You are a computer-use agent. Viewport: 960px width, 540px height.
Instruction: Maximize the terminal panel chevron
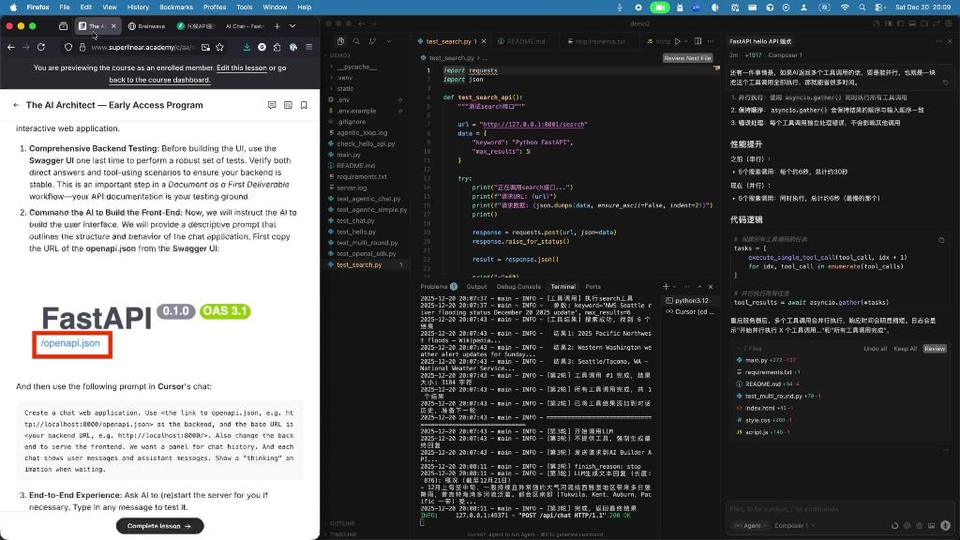699,287
